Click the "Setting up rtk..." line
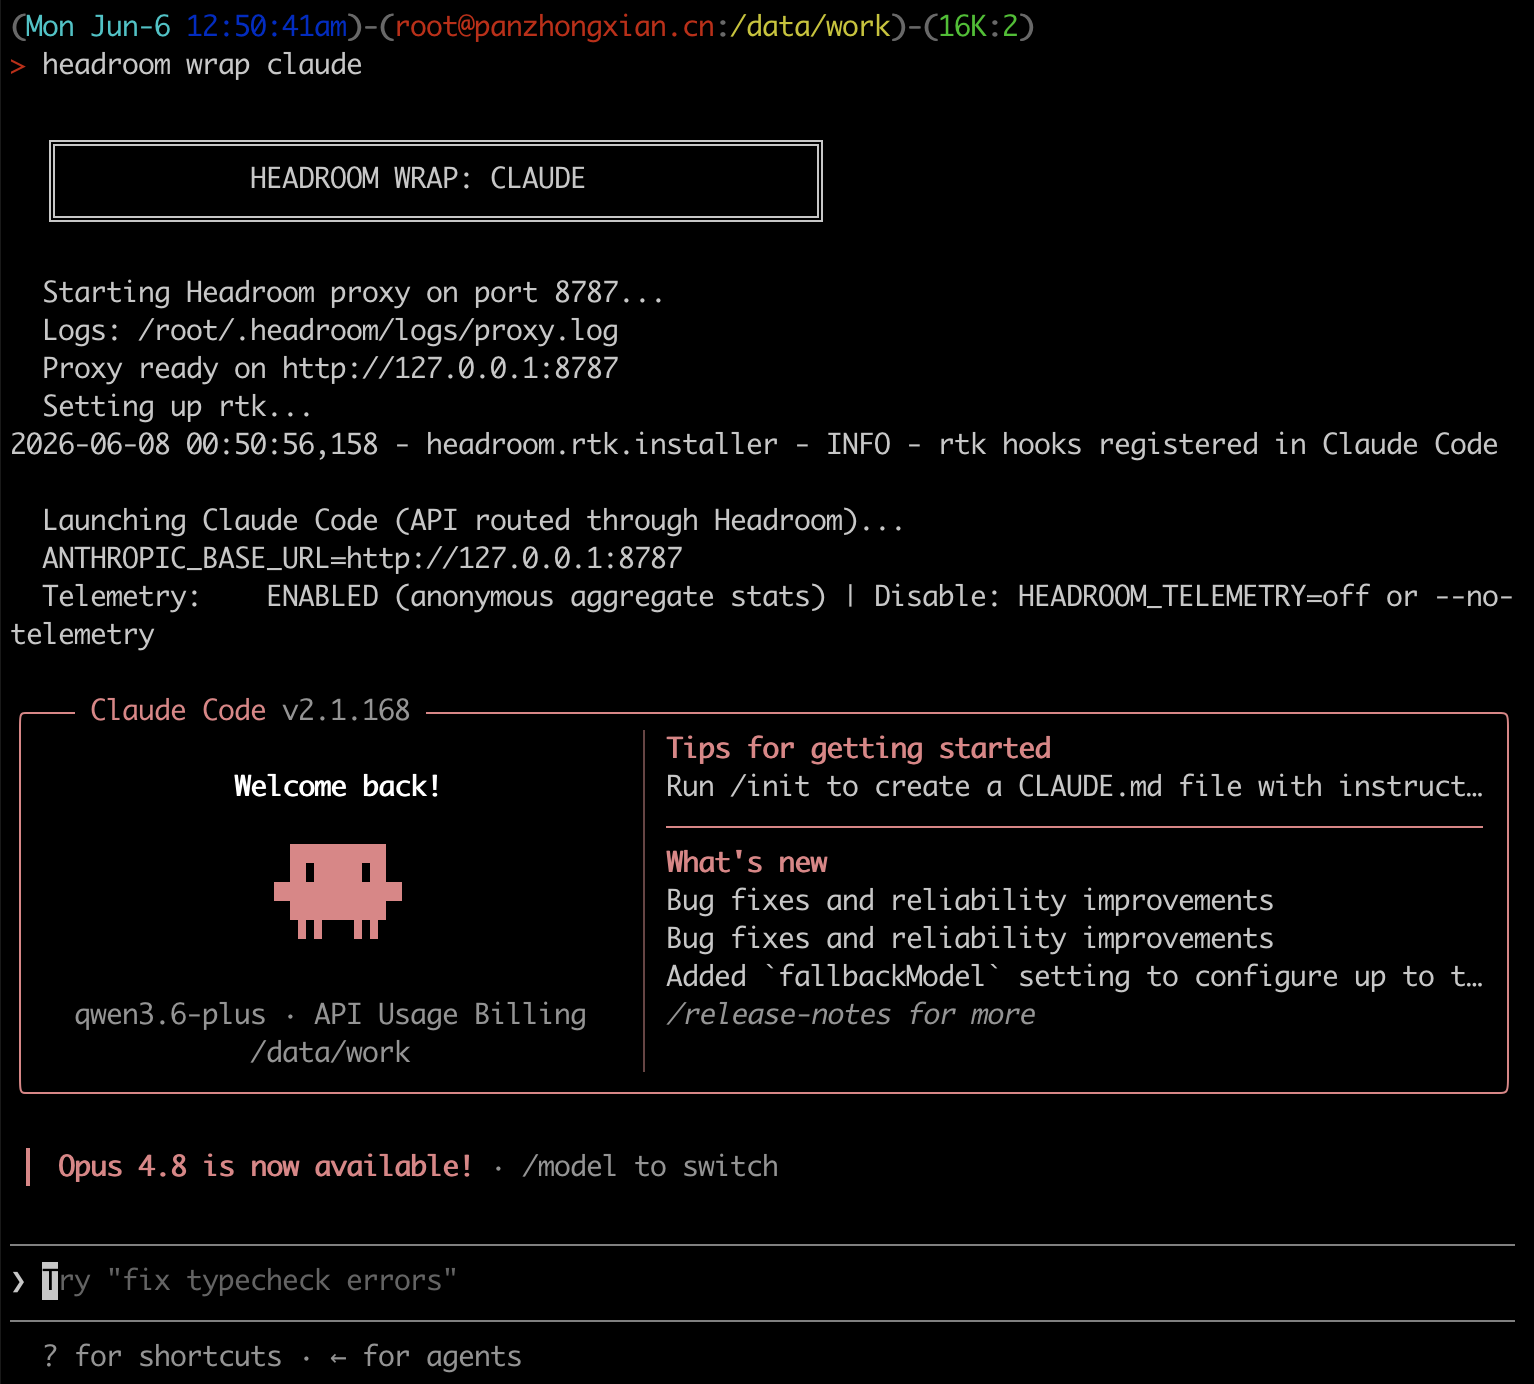 point(177,406)
